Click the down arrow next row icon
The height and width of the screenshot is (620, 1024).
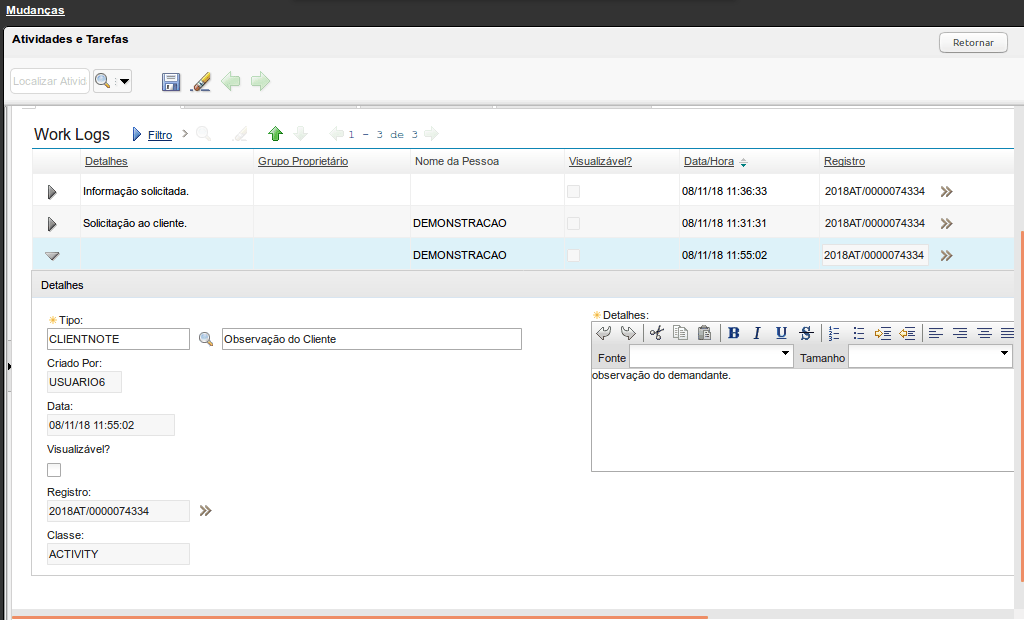tap(300, 134)
